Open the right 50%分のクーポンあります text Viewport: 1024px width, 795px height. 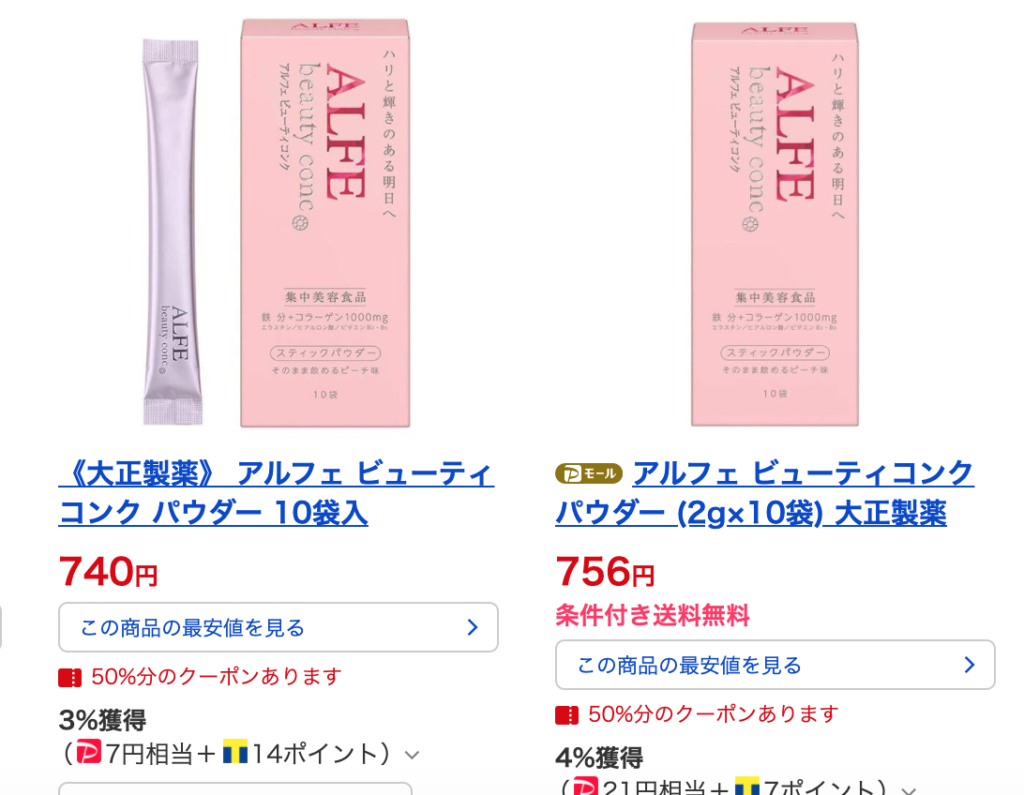713,714
